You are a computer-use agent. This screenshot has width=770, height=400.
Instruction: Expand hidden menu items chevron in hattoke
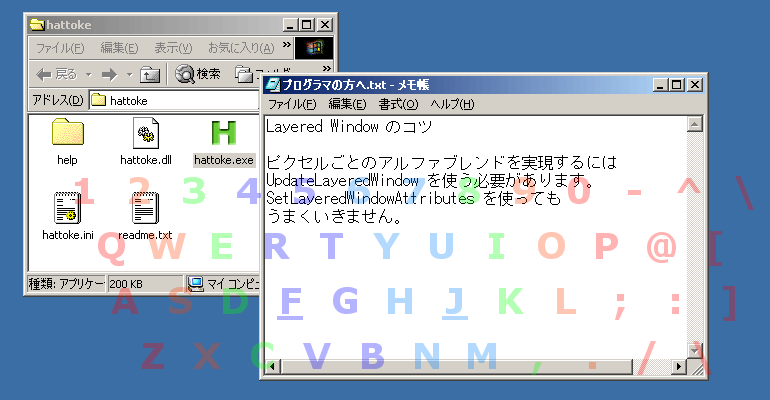[287, 45]
